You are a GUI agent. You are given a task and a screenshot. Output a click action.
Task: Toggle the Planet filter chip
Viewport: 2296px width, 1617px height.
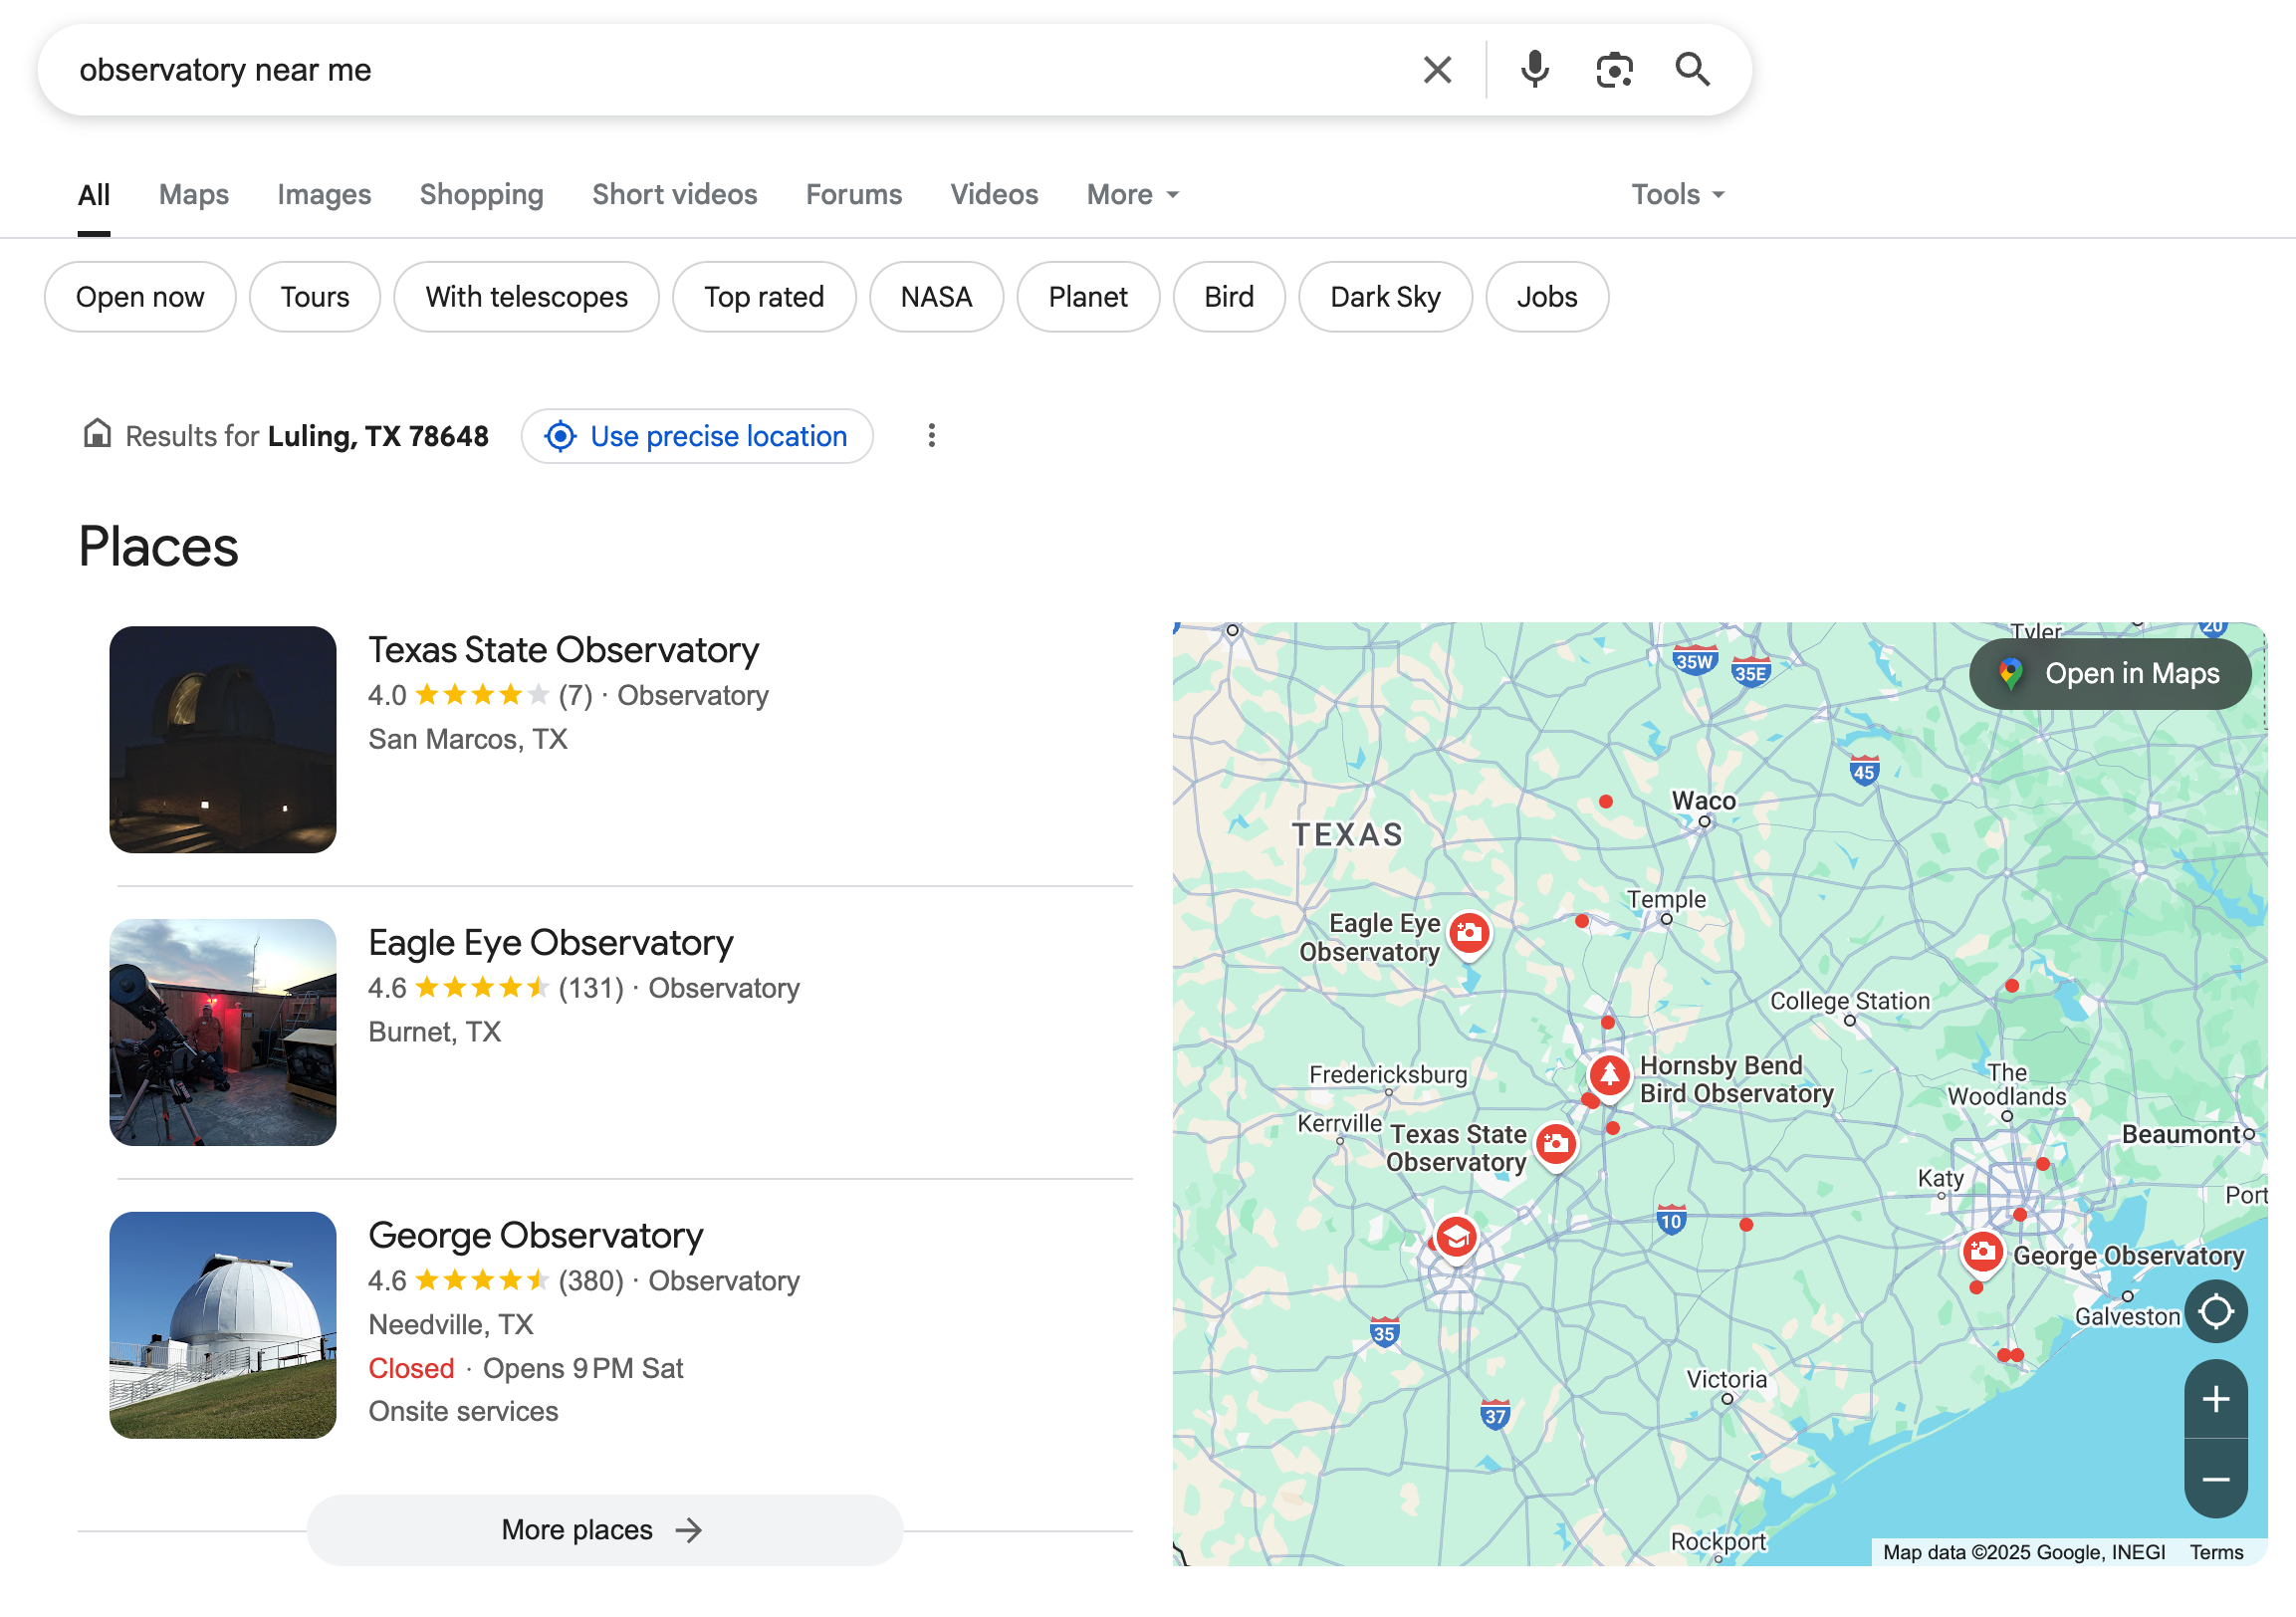coord(1088,297)
